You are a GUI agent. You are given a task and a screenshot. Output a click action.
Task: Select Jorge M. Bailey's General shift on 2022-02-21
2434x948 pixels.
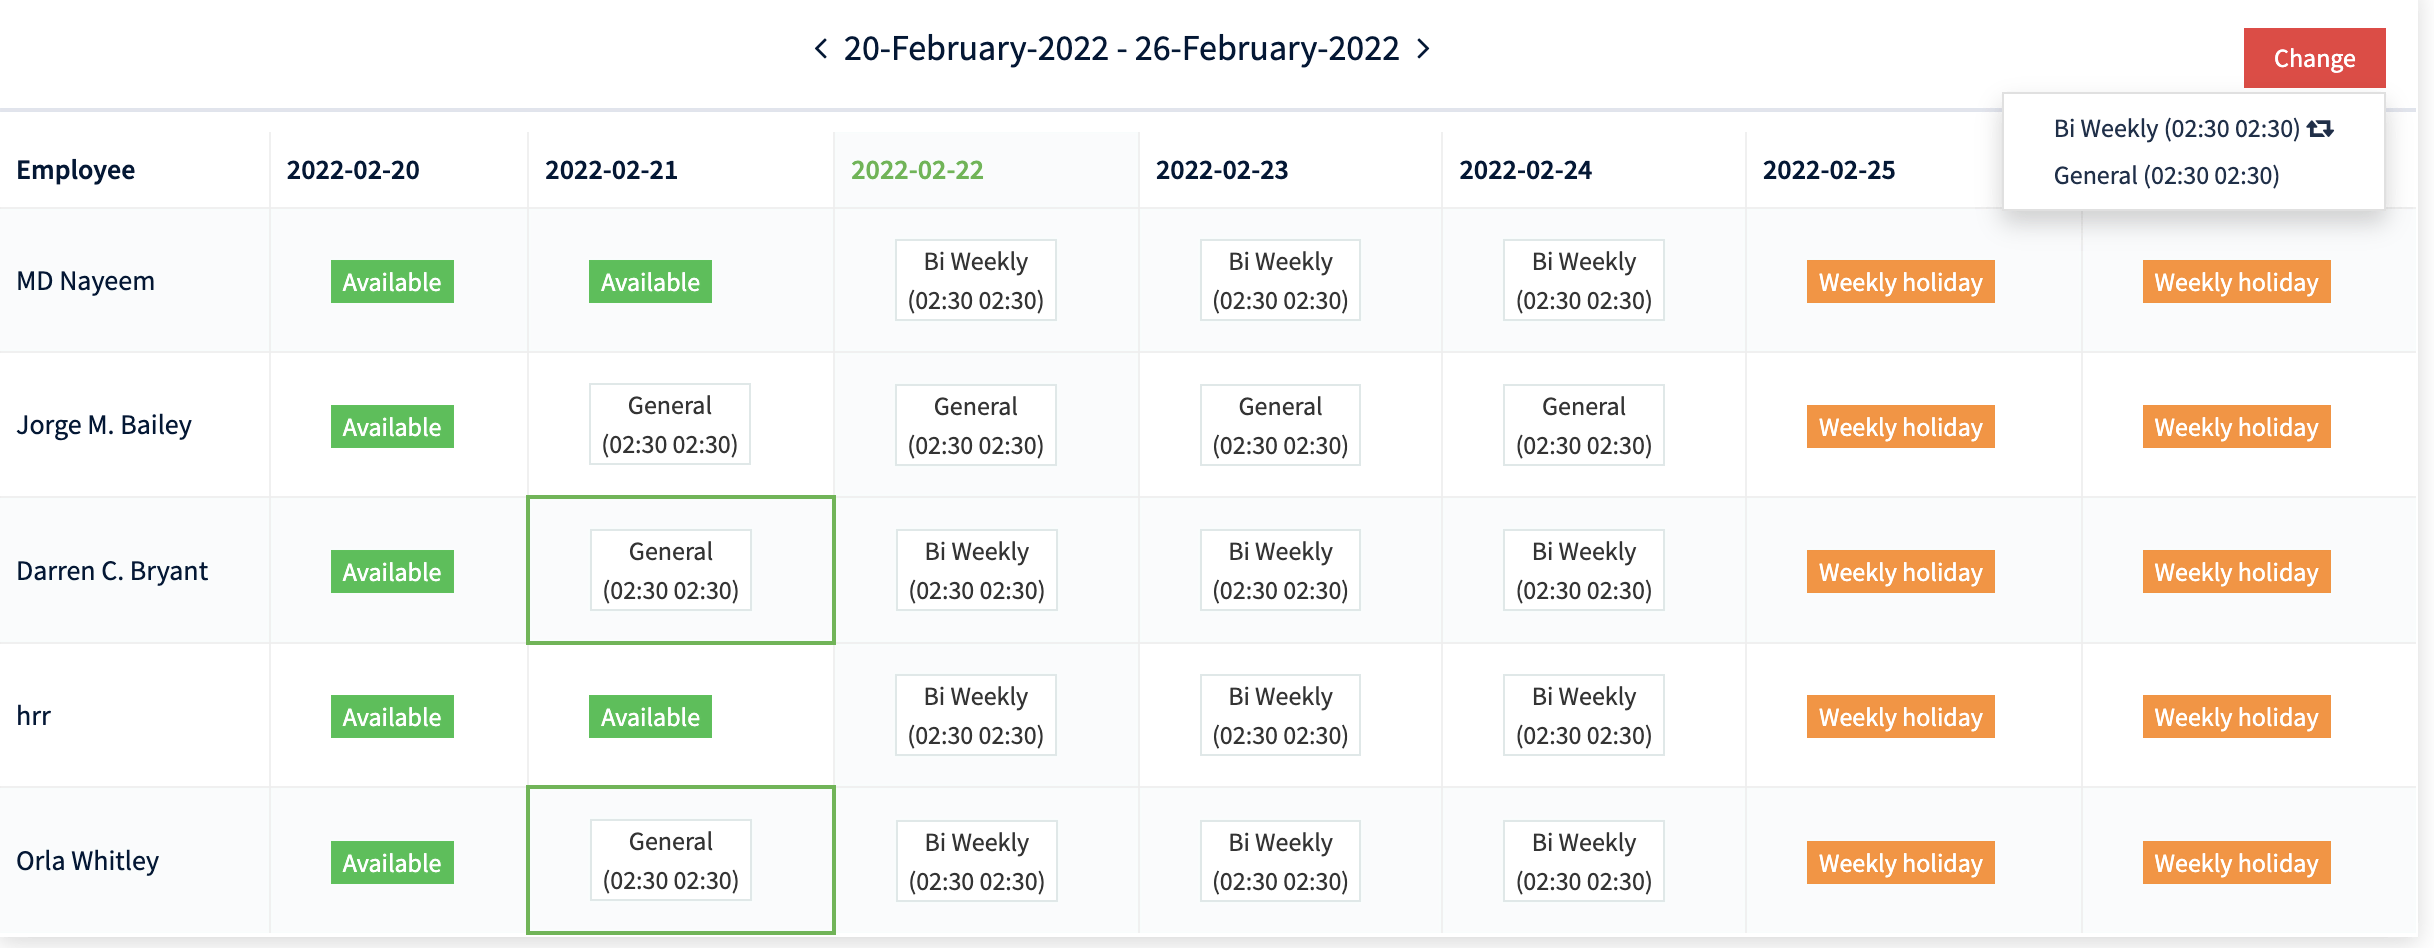[x=670, y=425]
